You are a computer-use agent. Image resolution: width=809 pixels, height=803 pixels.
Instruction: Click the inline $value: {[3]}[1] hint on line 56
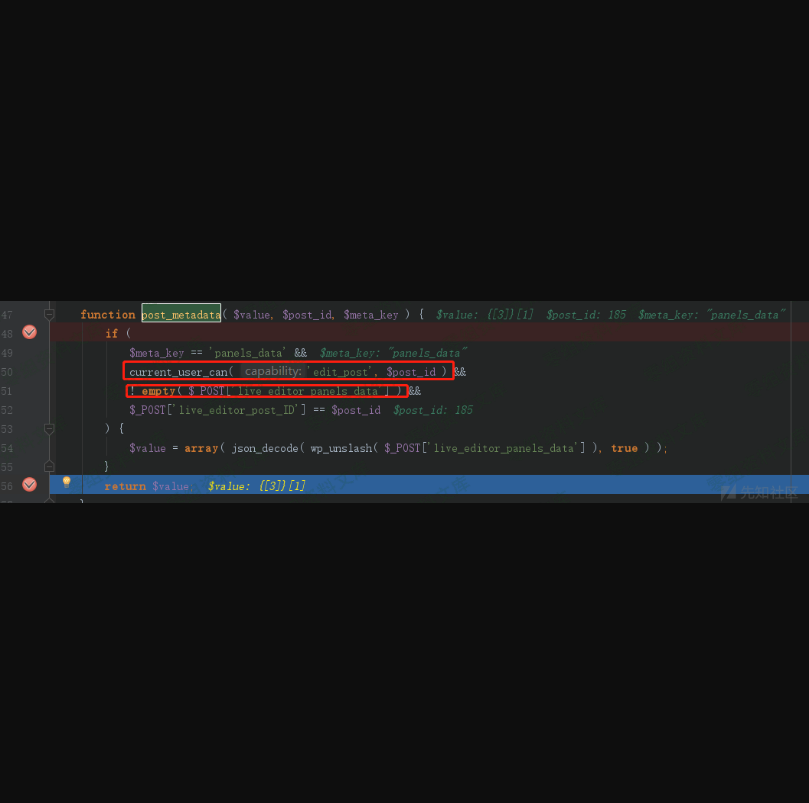256,486
